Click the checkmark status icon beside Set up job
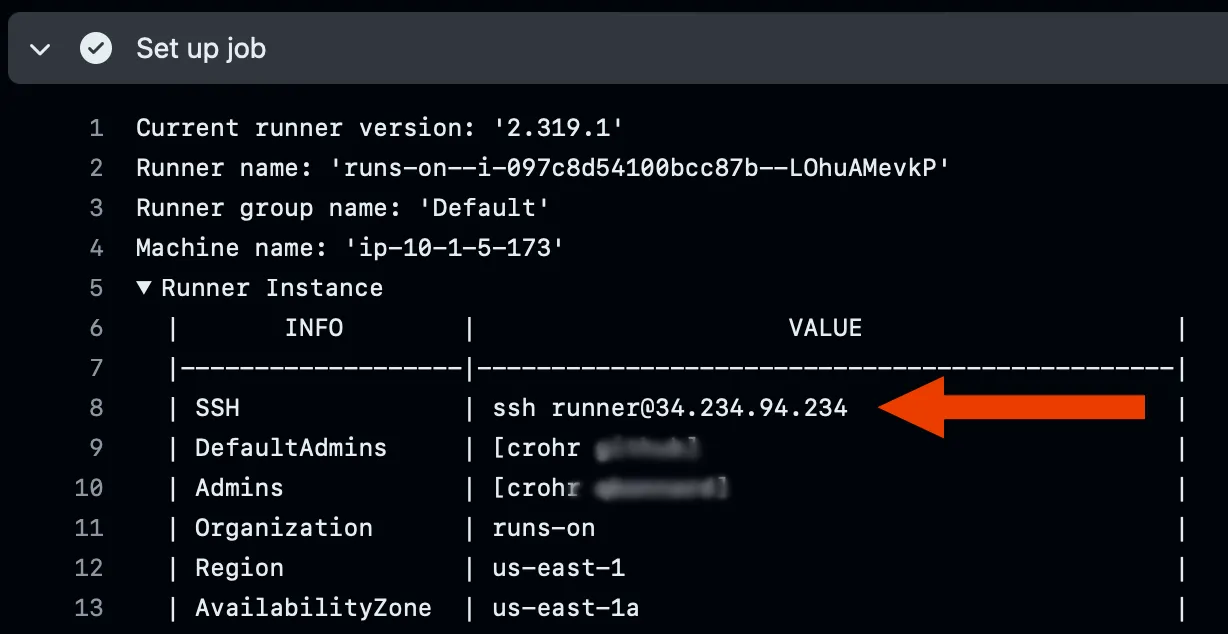Viewport: 1228px width, 634px height. coord(95,47)
